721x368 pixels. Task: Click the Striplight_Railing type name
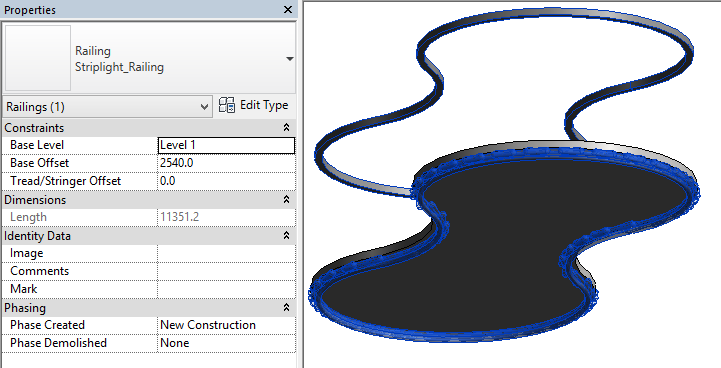point(120,67)
